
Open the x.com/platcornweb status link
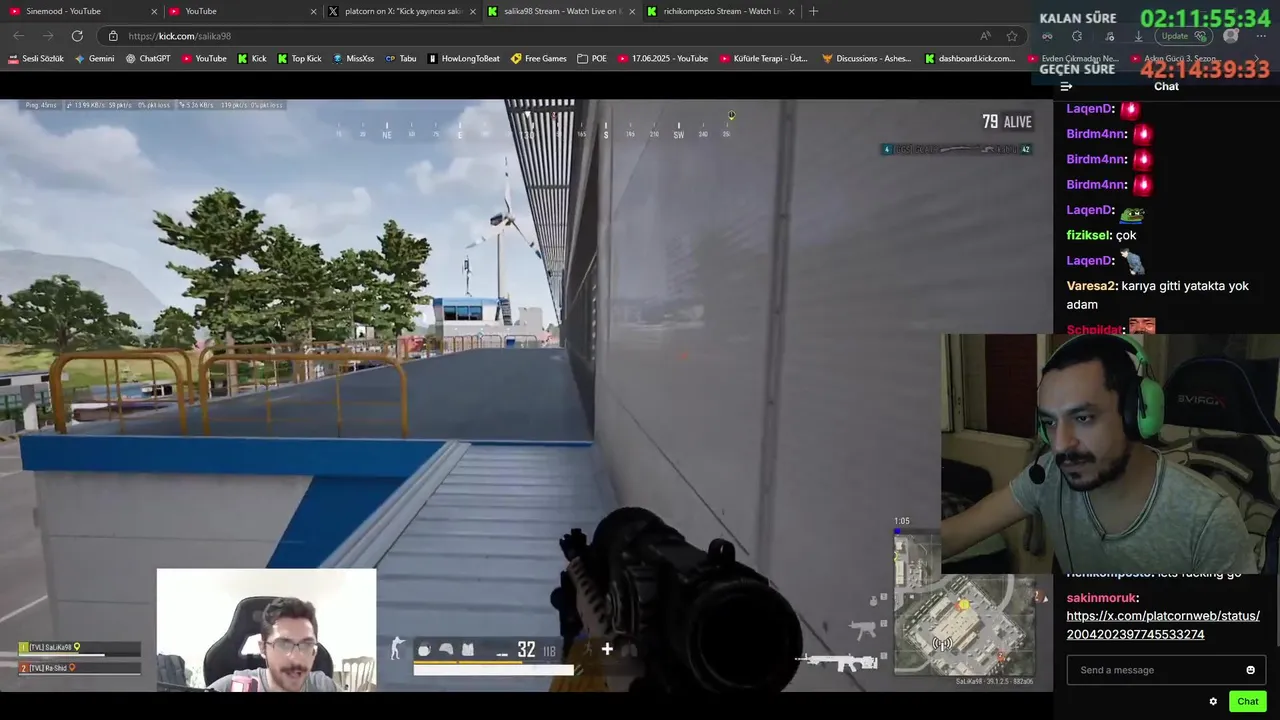[1163, 625]
